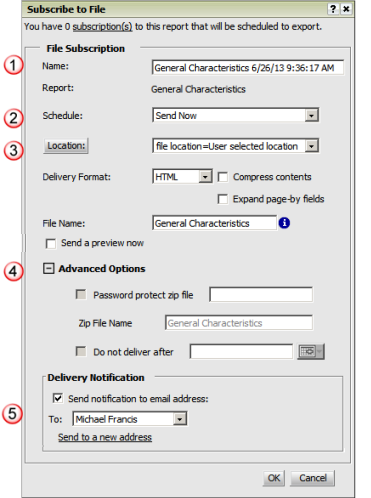Click the Do not deliver after date field
The height and width of the screenshot is (498, 371).
coord(241,351)
